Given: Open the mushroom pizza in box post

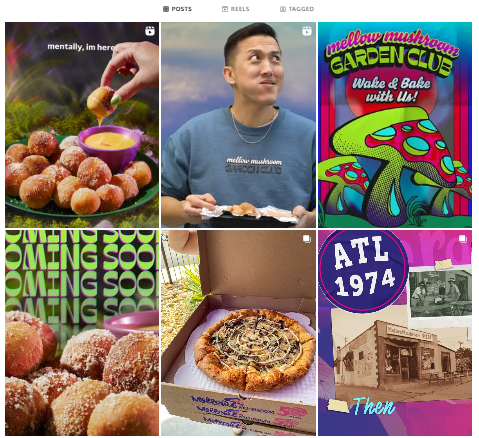Looking at the screenshot, I should (x=238, y=333).
